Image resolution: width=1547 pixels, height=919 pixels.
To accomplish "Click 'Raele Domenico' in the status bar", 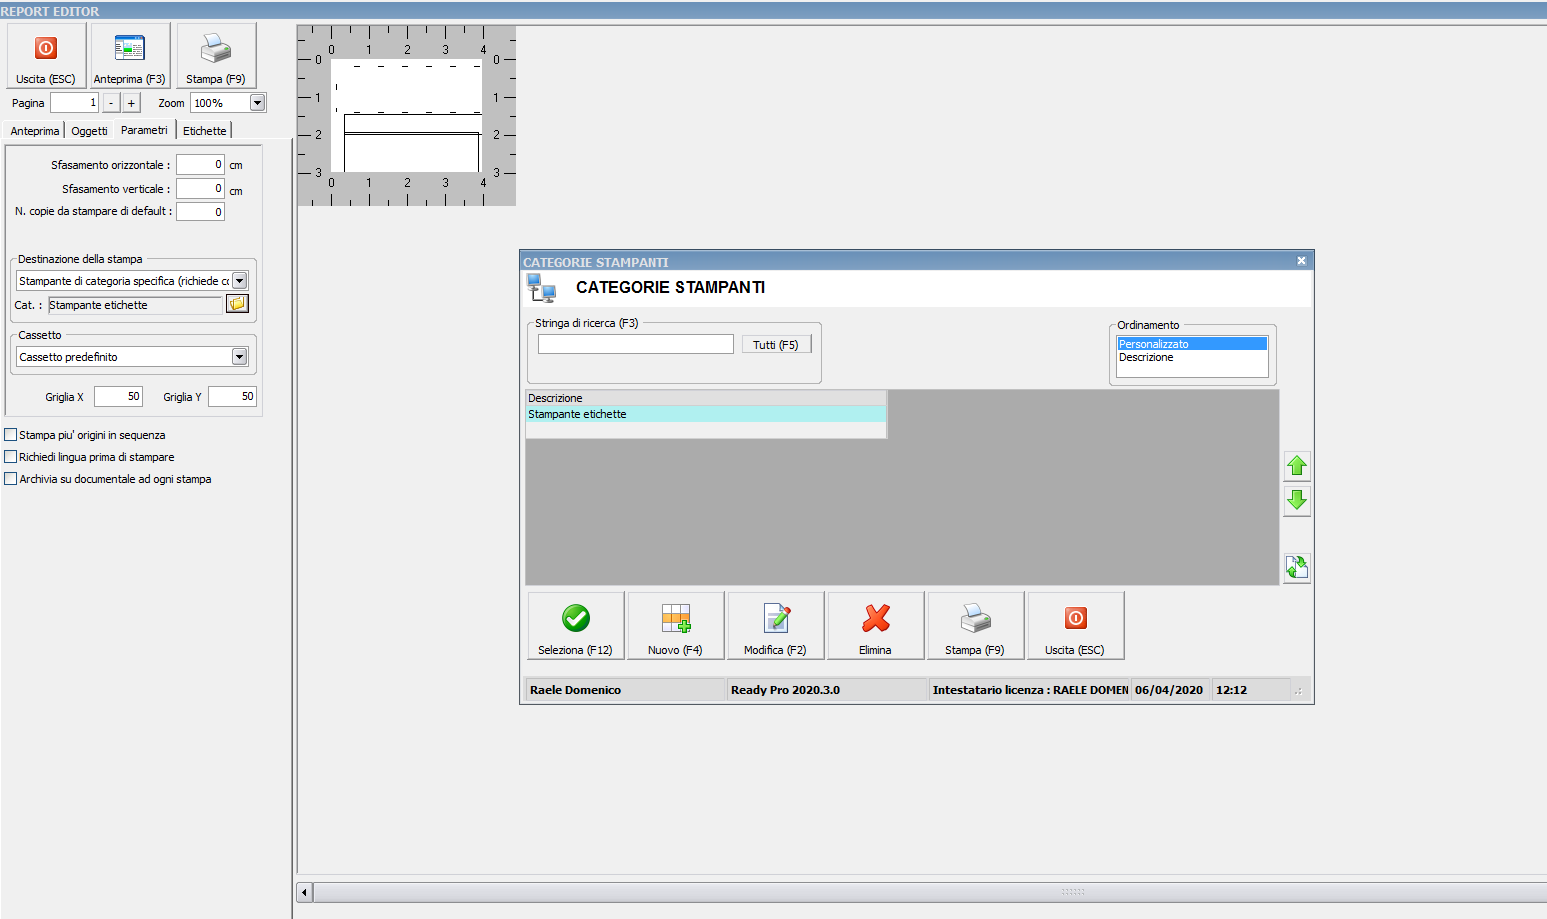I will tap(626, 690).
